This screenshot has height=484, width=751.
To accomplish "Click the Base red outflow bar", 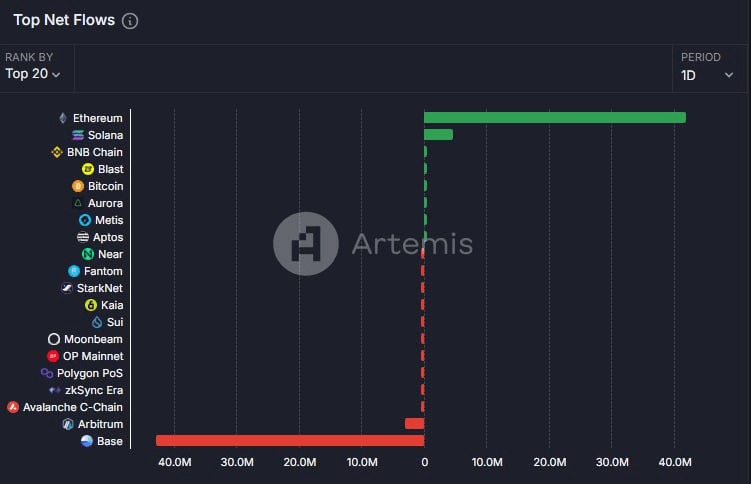I will coord(290,440).
